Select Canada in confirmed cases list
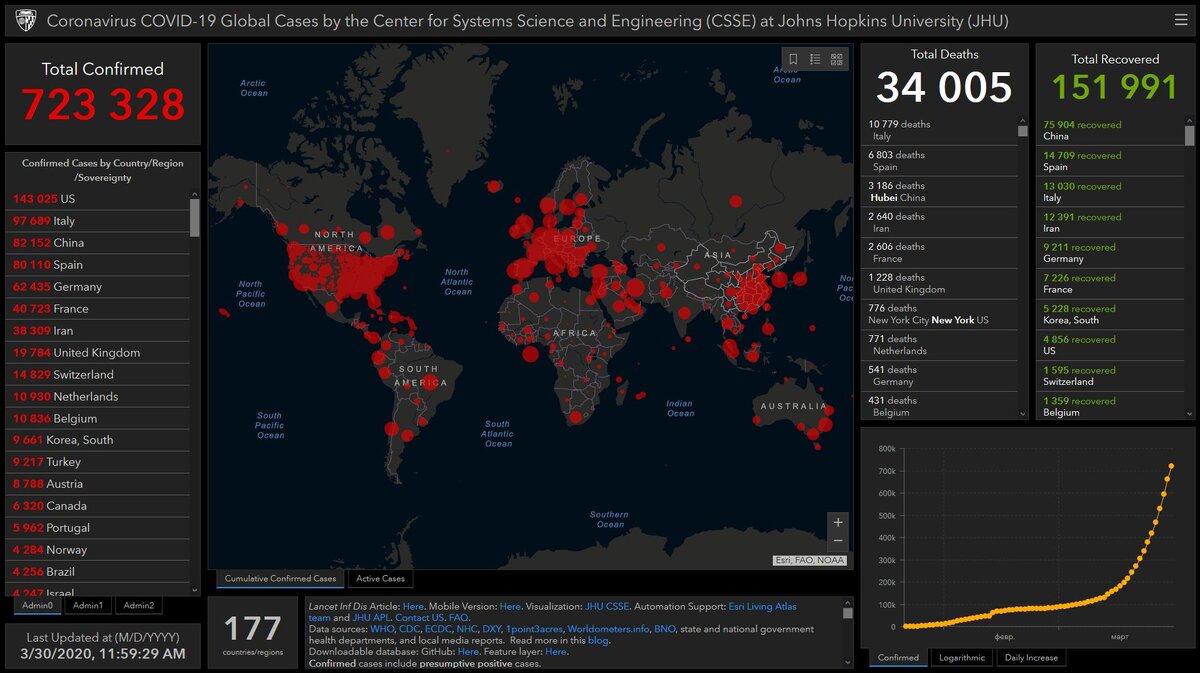Screen dimensions: 1200x673 click(97, 506)
